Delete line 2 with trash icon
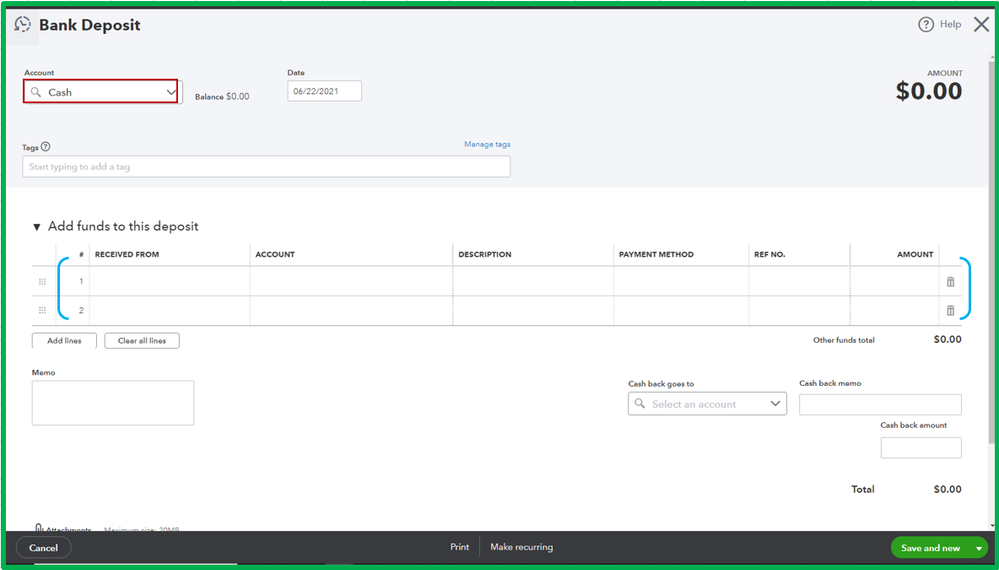999x570 pixels. pyautogui.click(x=950, y=311)
